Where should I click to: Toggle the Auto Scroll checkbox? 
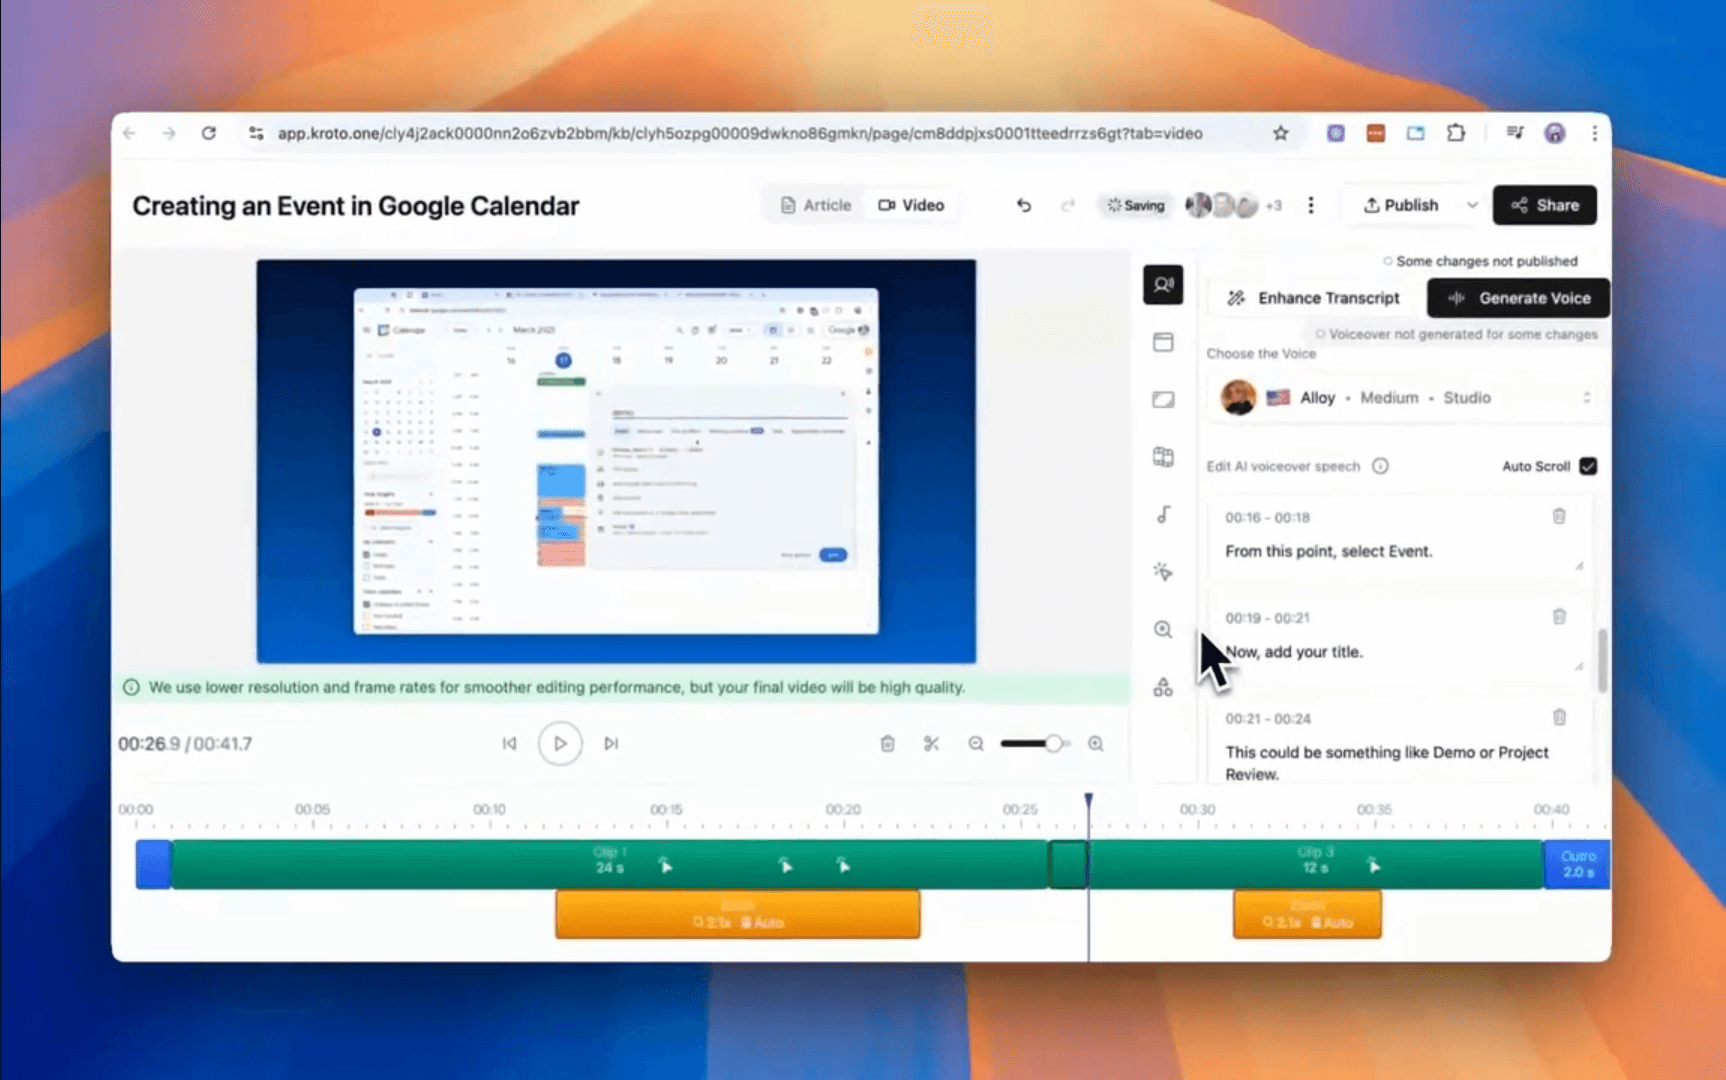coord(1589,466)
